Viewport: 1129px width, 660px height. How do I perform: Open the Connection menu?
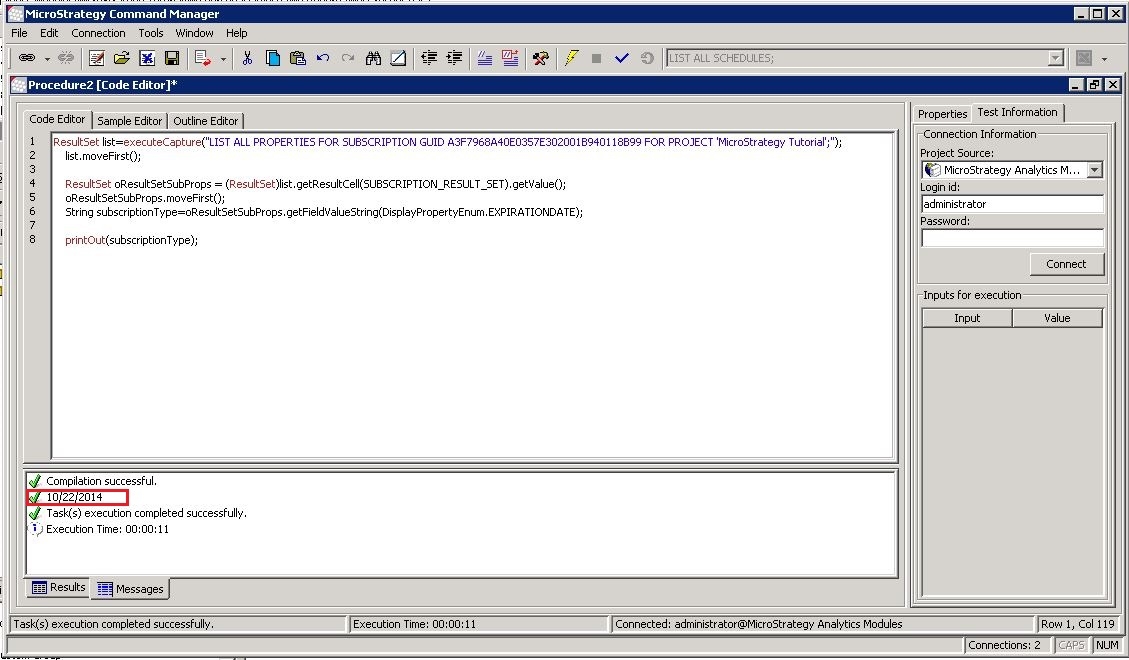click(98, 33)
